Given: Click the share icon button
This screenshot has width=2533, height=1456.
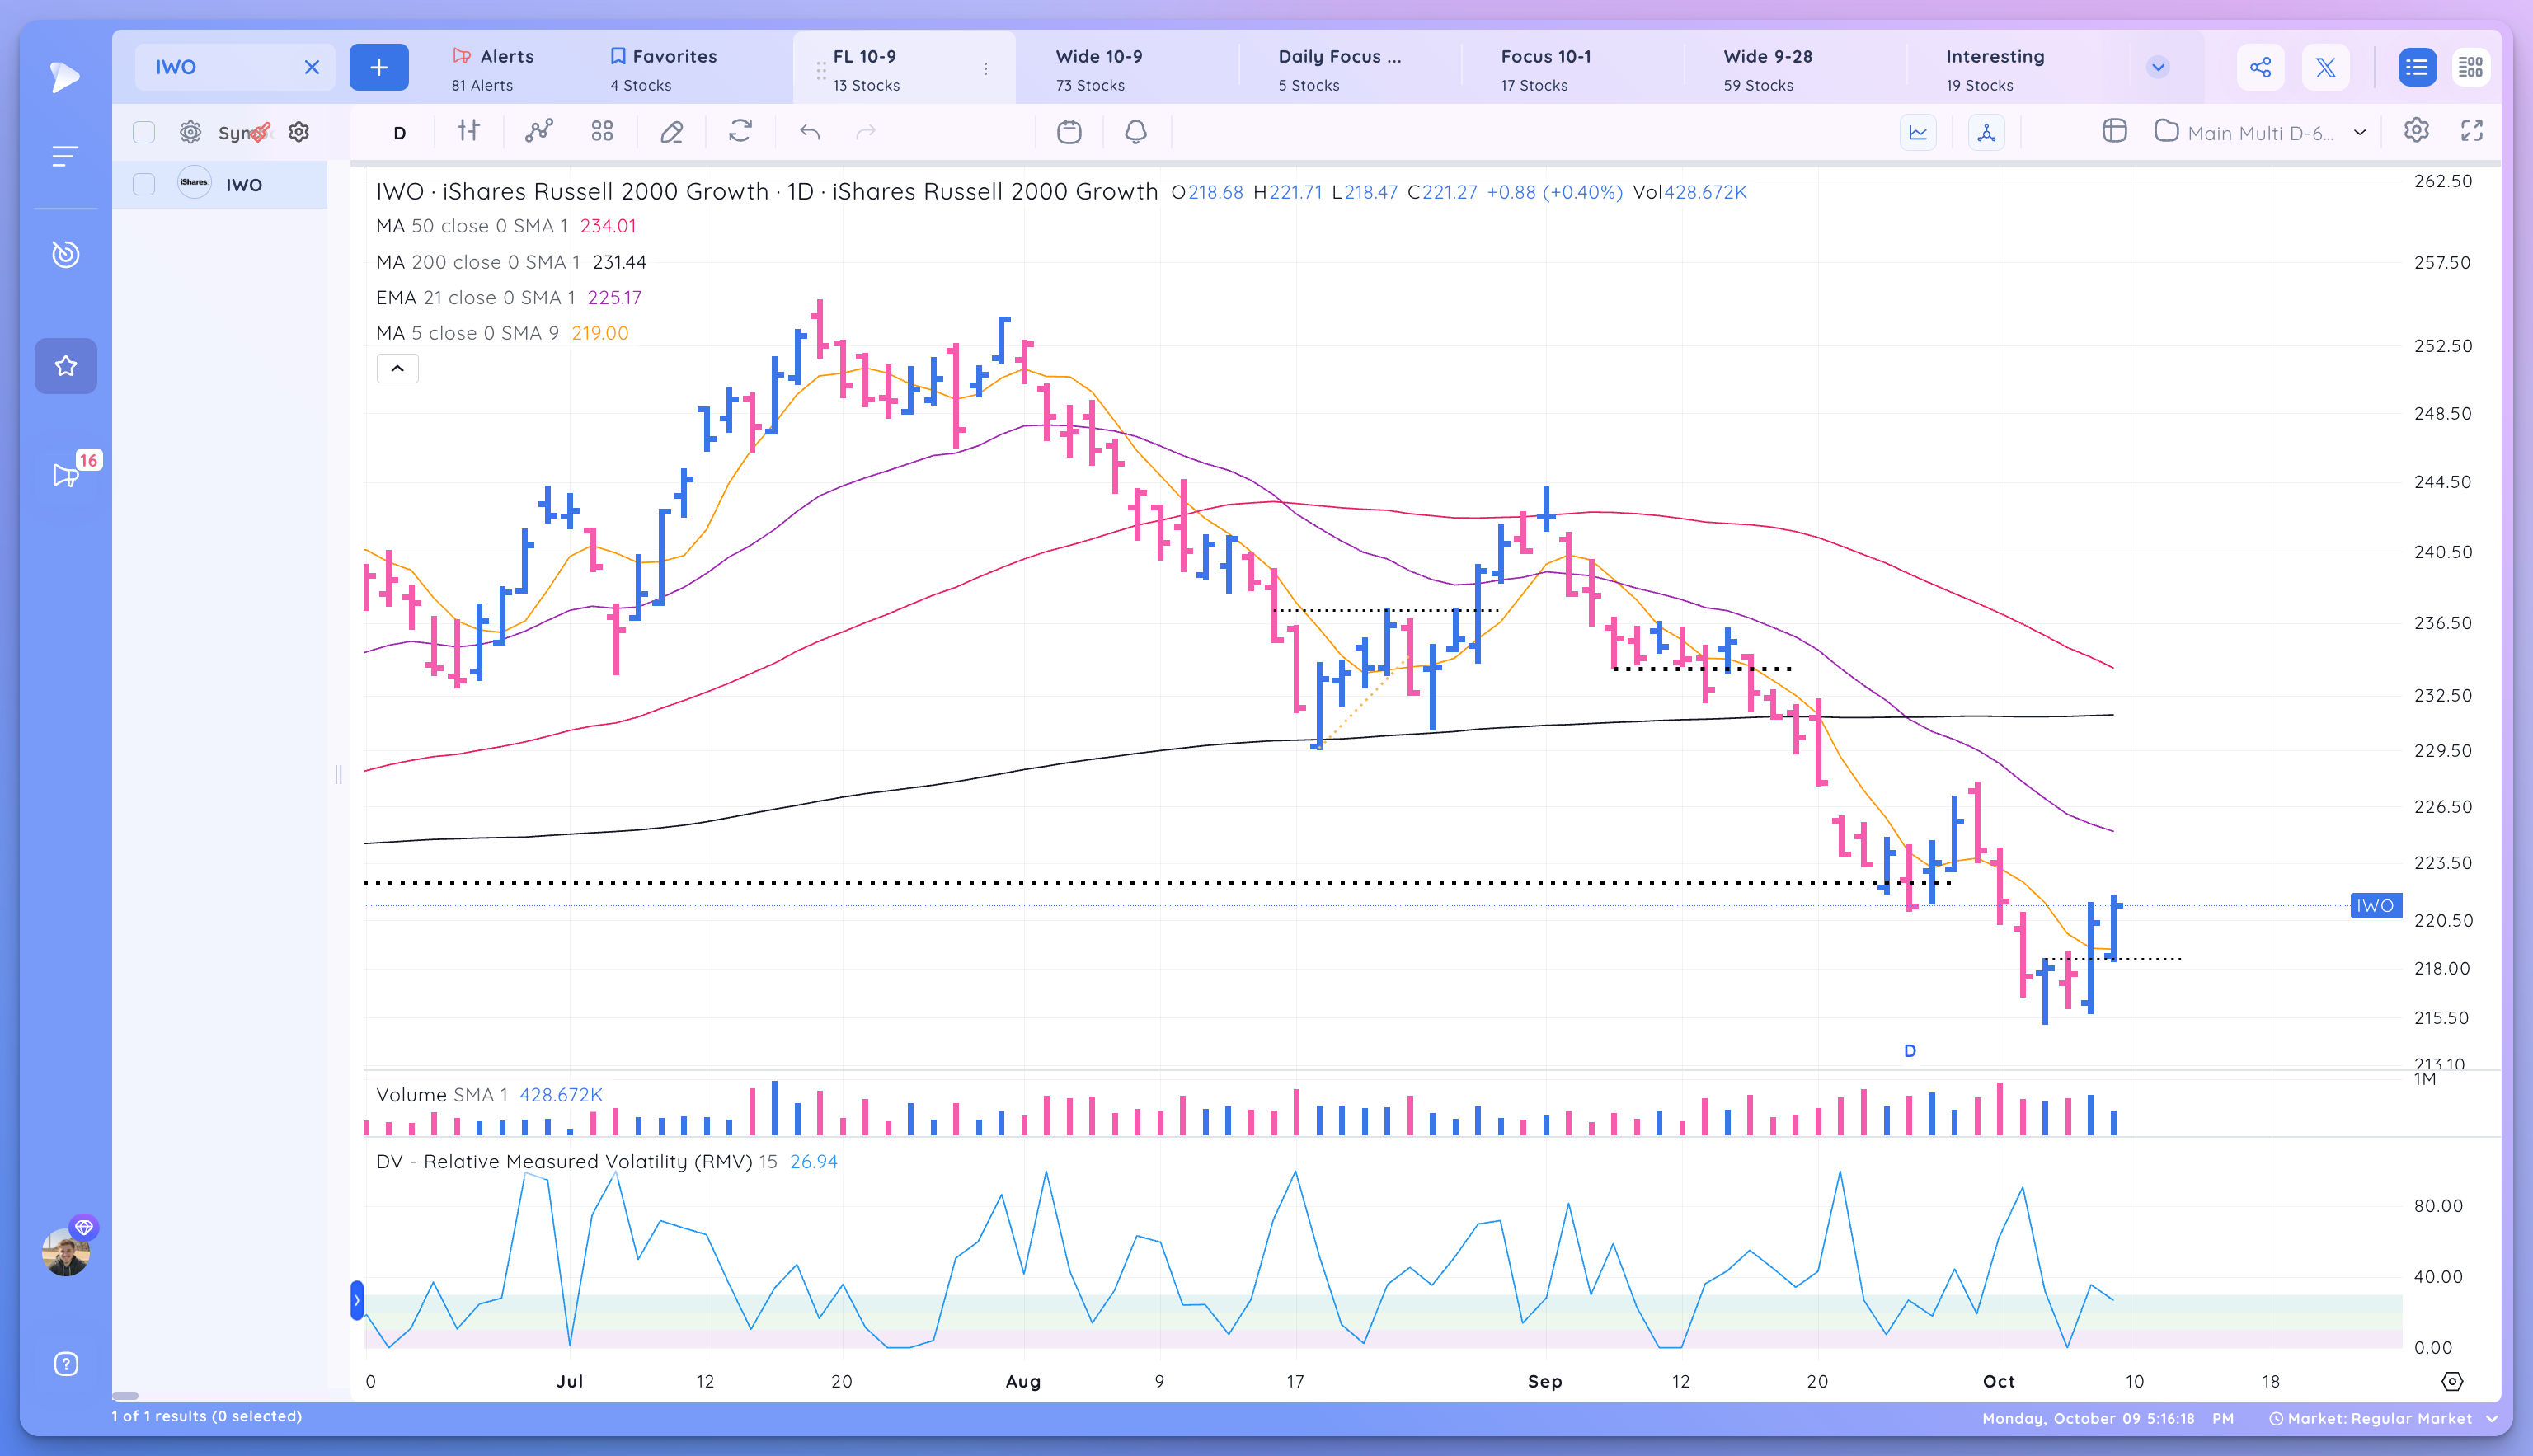Looking at the screenshot, I should pyautogui.click(x=2260, y=67).
